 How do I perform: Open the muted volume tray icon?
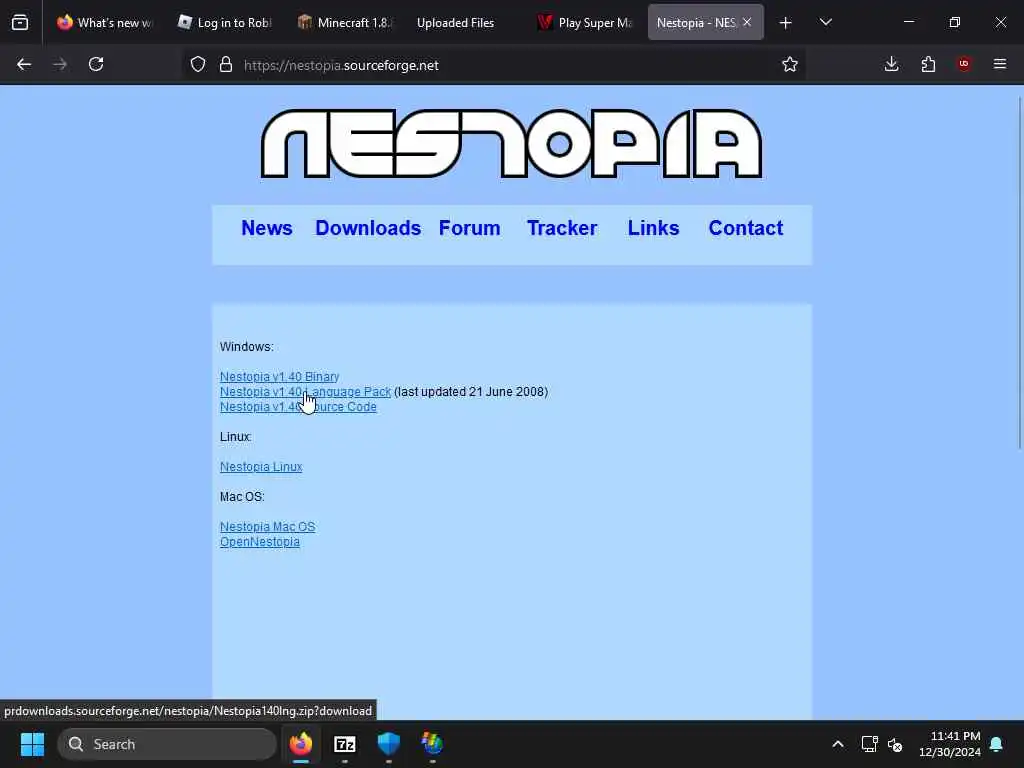point(895,744)
